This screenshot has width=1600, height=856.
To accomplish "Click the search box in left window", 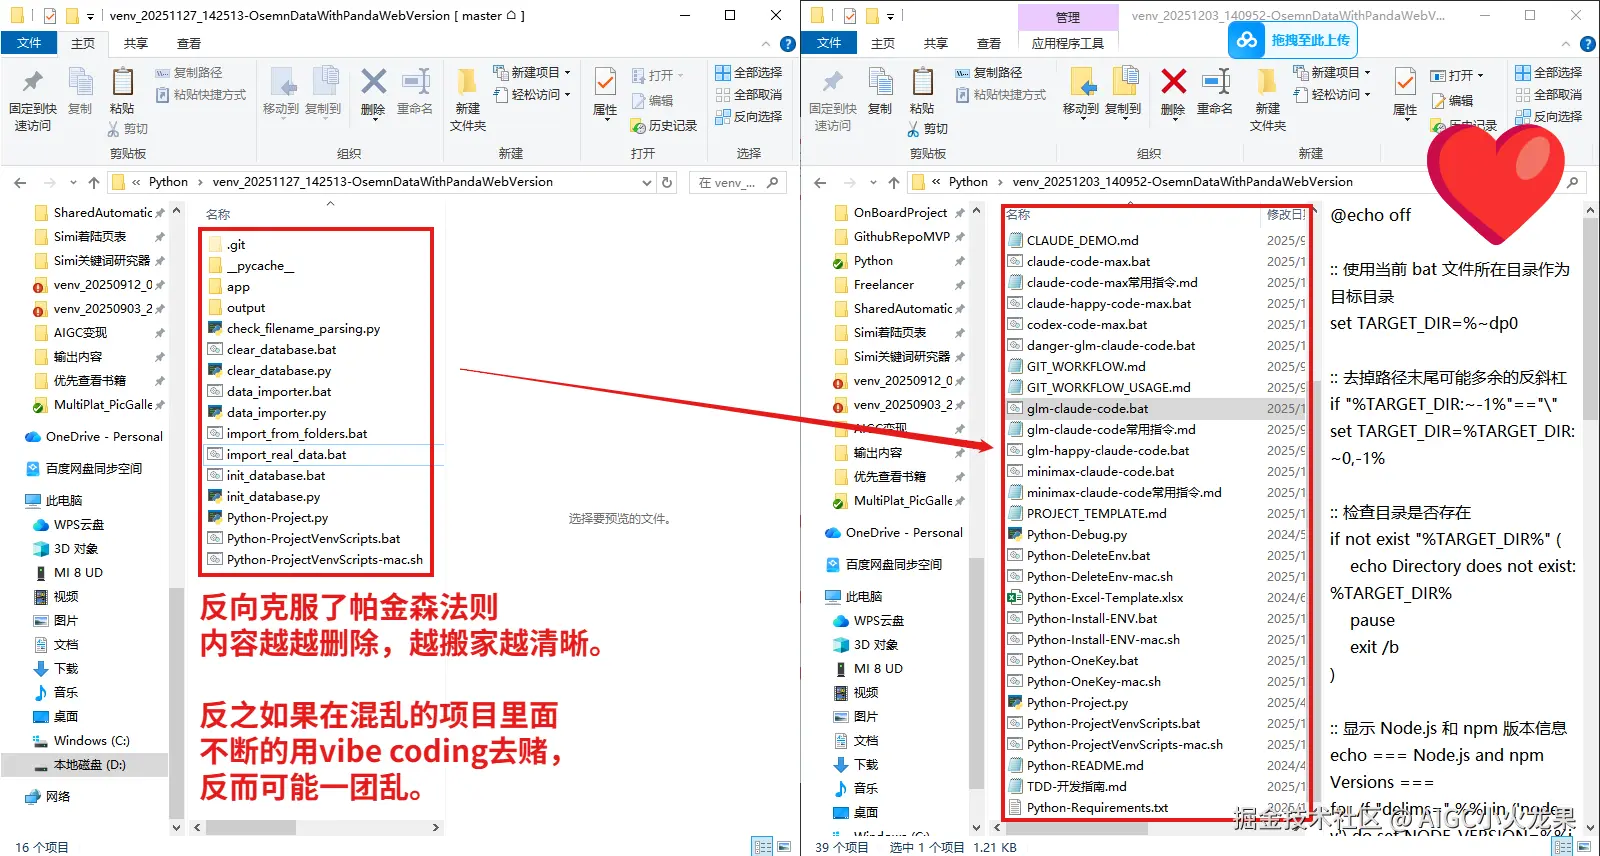I will 737,182.
